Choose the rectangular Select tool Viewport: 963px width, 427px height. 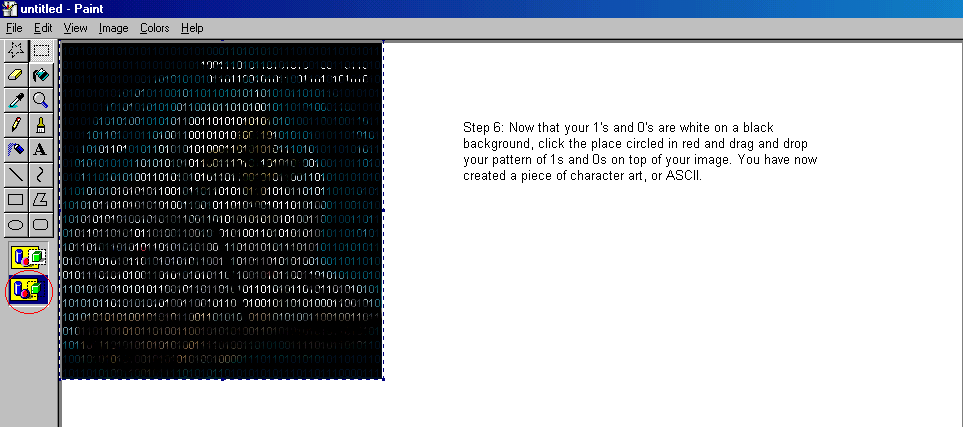click(41, 50)
